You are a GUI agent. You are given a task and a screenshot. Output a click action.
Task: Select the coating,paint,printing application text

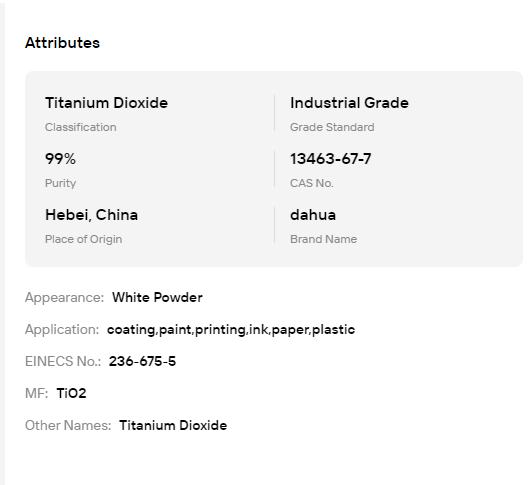[231, 330]
